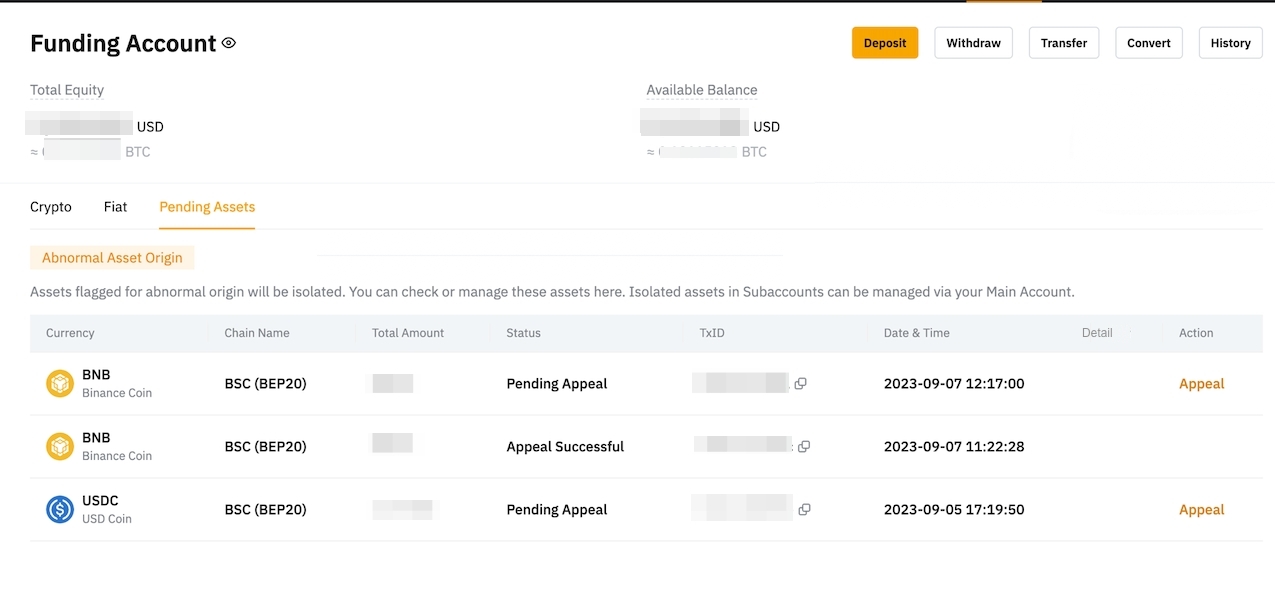View account History
Screen dimensions: 1275x606
pyautogui.click(x=1229, y=43)
